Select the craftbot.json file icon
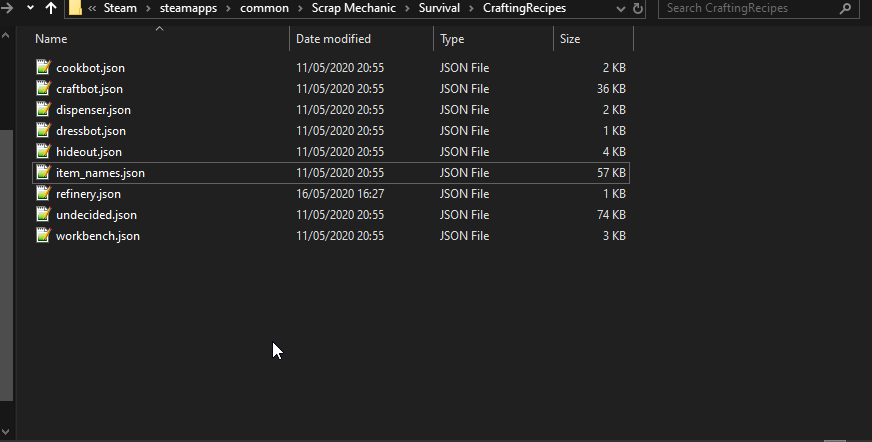 pos(43,89)
